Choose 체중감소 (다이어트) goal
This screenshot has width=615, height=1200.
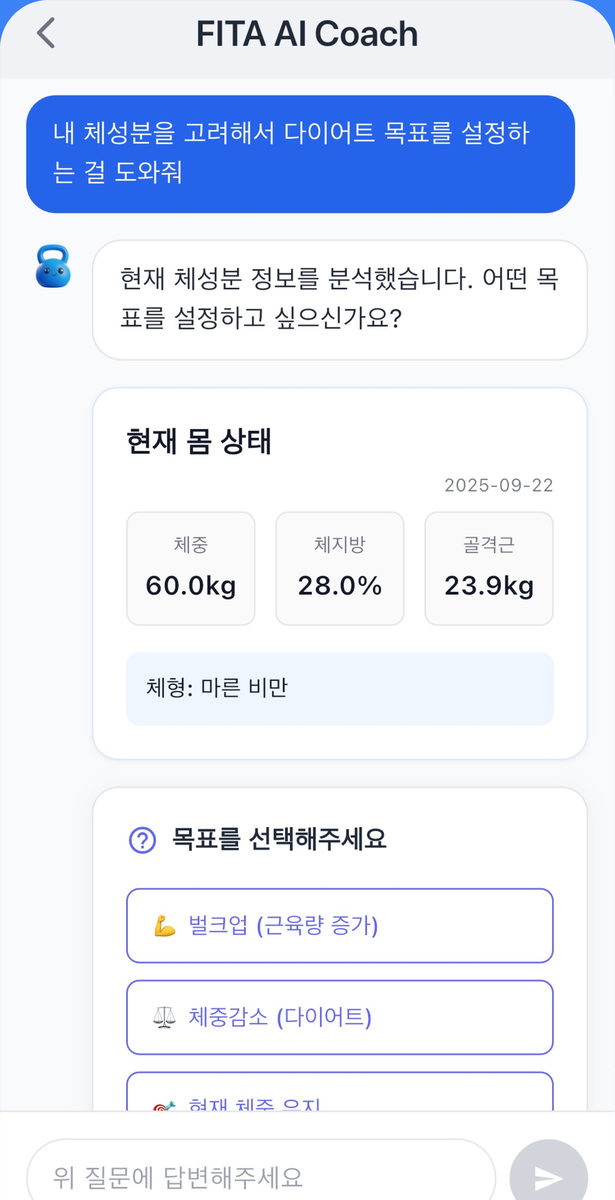click(x=340, y=1018)
